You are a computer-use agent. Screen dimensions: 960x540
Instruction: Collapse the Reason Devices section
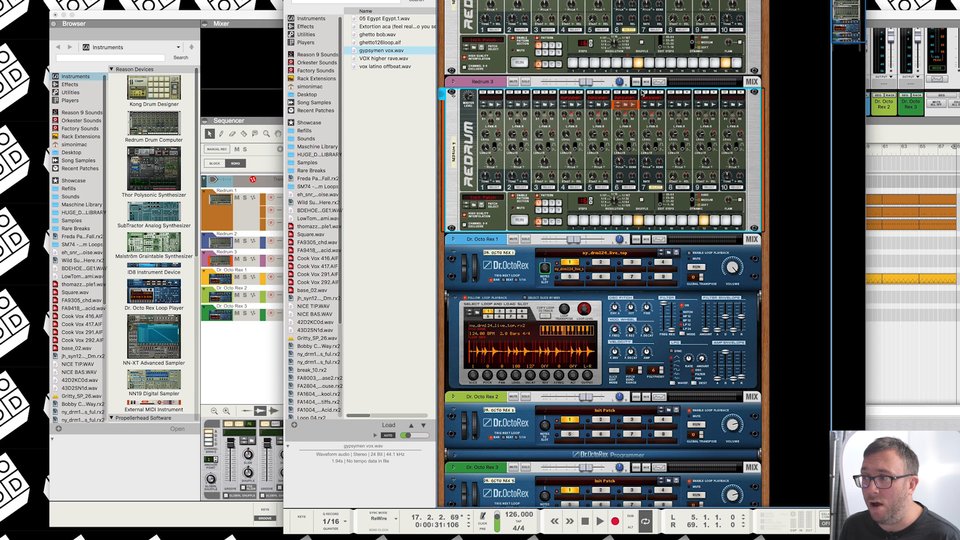click(x=111, y=69)
